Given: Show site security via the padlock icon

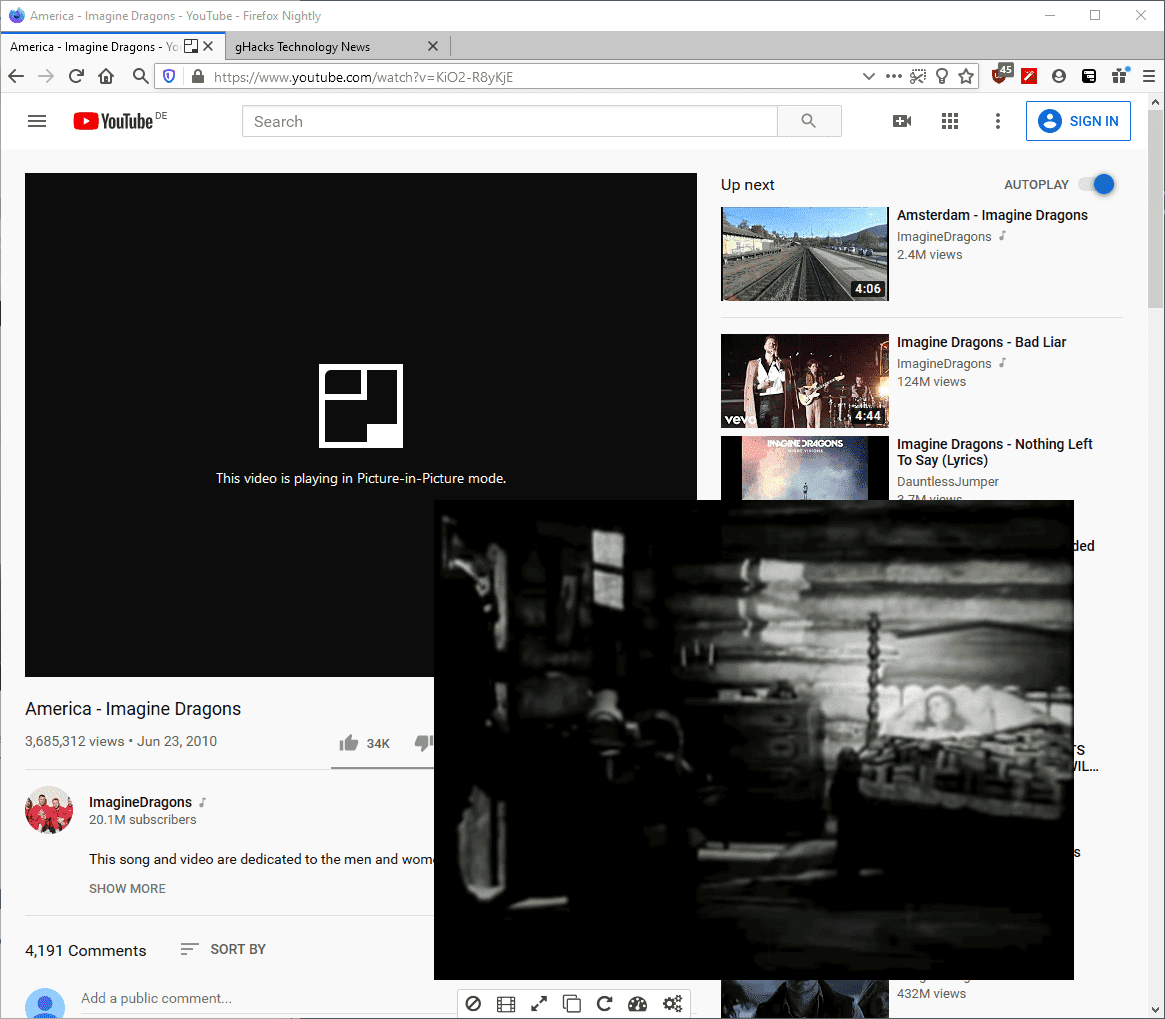Looking at the screenshot, I should tap(198, 76).
